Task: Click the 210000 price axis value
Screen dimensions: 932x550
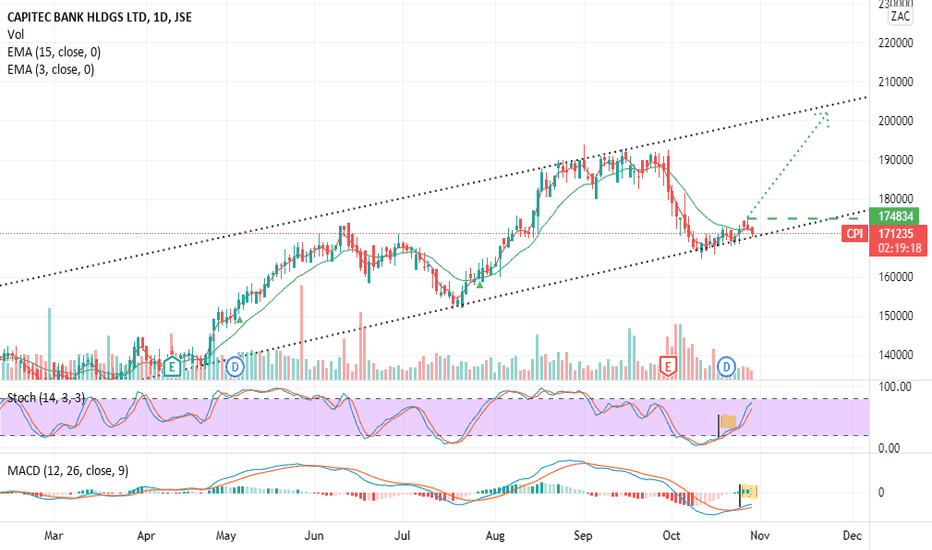Action: pyautogui.click(x=896, y=82)
